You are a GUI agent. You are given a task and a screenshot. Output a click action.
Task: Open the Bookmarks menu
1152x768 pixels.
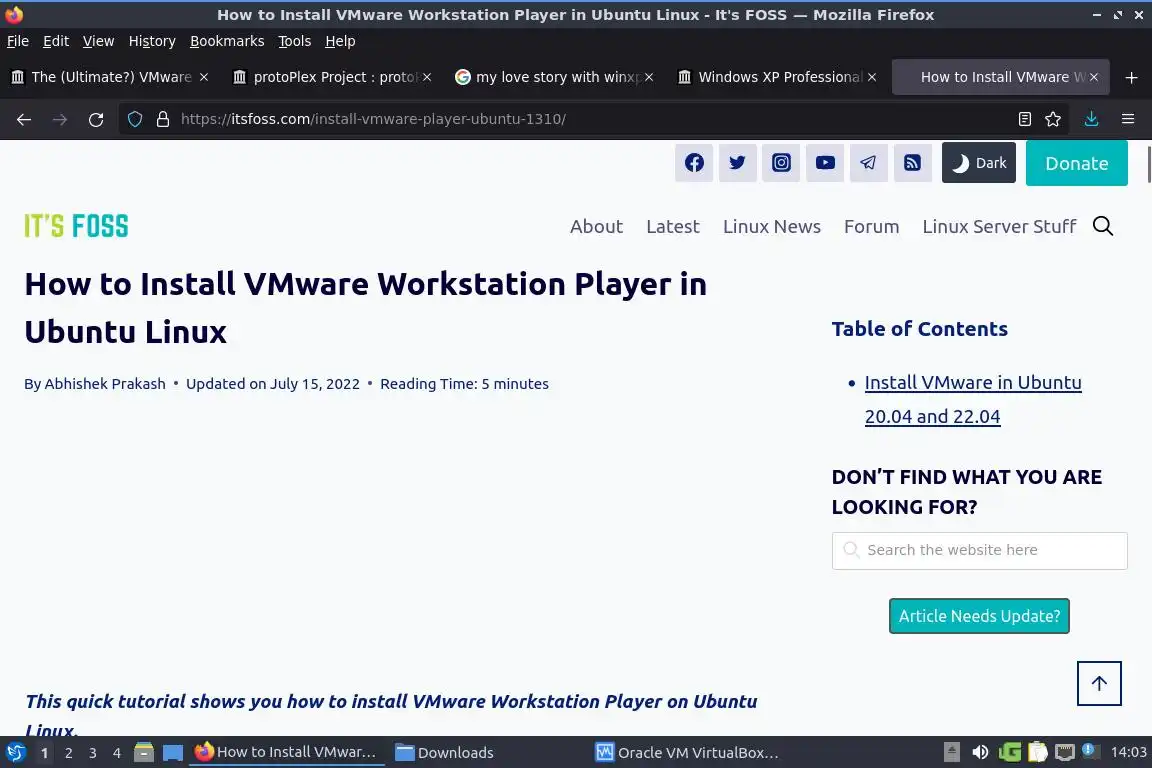click(227, 41)
